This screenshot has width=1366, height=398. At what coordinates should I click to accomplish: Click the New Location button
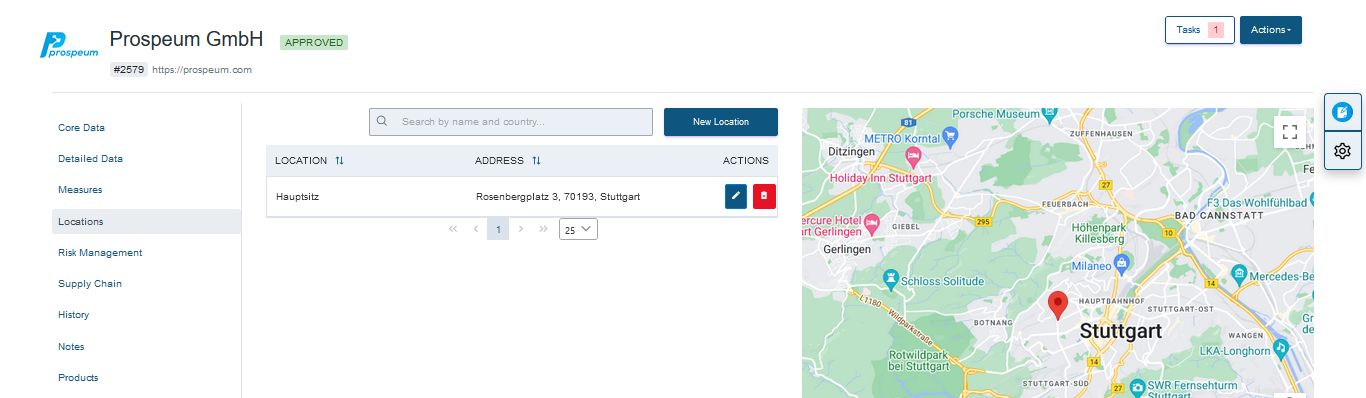[x=721, y=122]
